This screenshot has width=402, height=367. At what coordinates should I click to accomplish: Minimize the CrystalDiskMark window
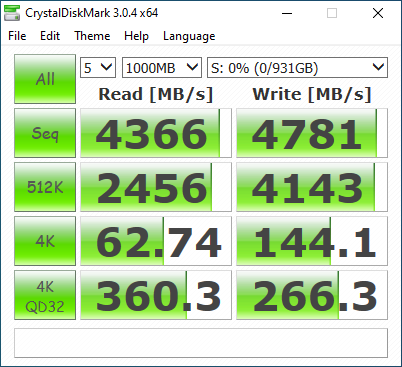pos(287,14)
